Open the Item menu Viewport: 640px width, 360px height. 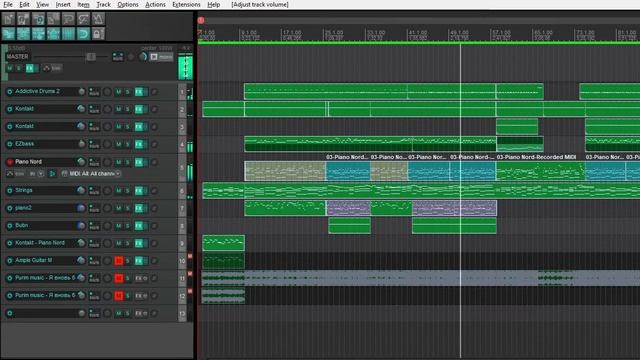[x=83, y=4]
